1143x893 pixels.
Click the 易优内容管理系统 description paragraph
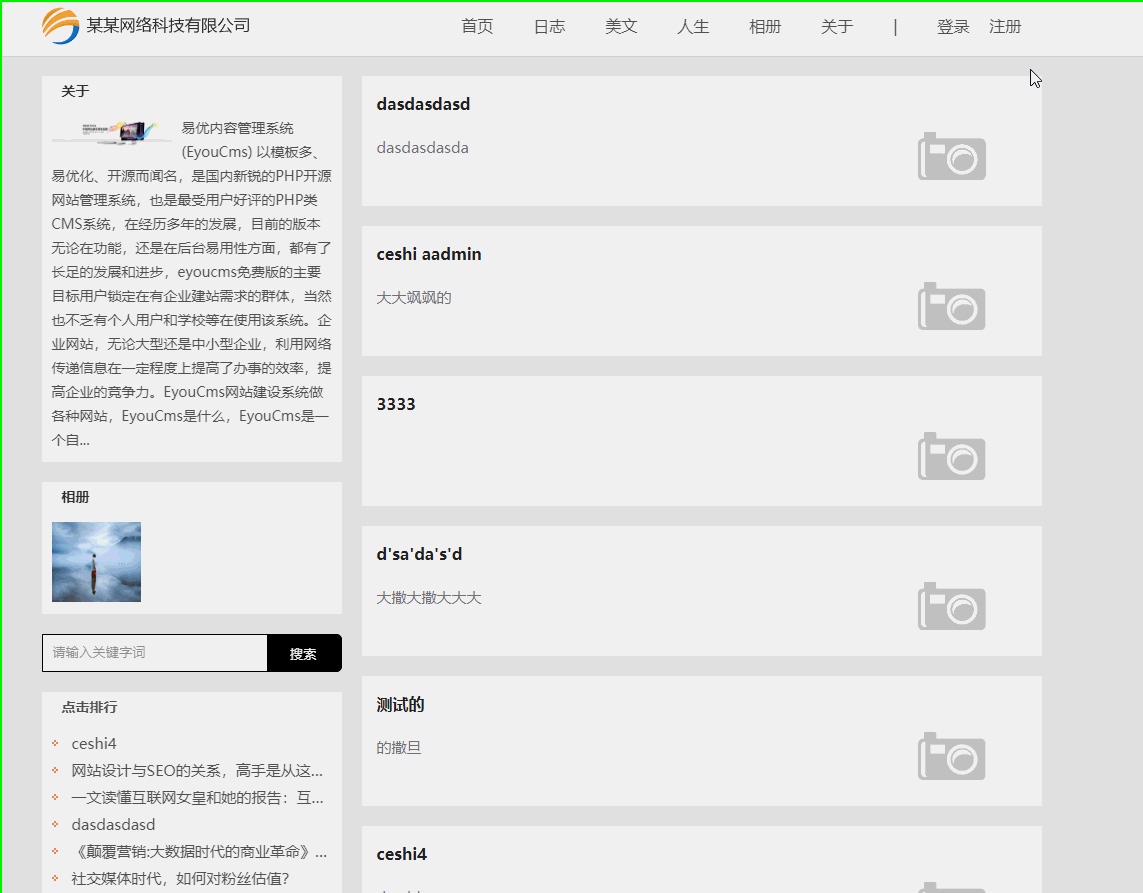pyautogui.click(x=192, y=284)
